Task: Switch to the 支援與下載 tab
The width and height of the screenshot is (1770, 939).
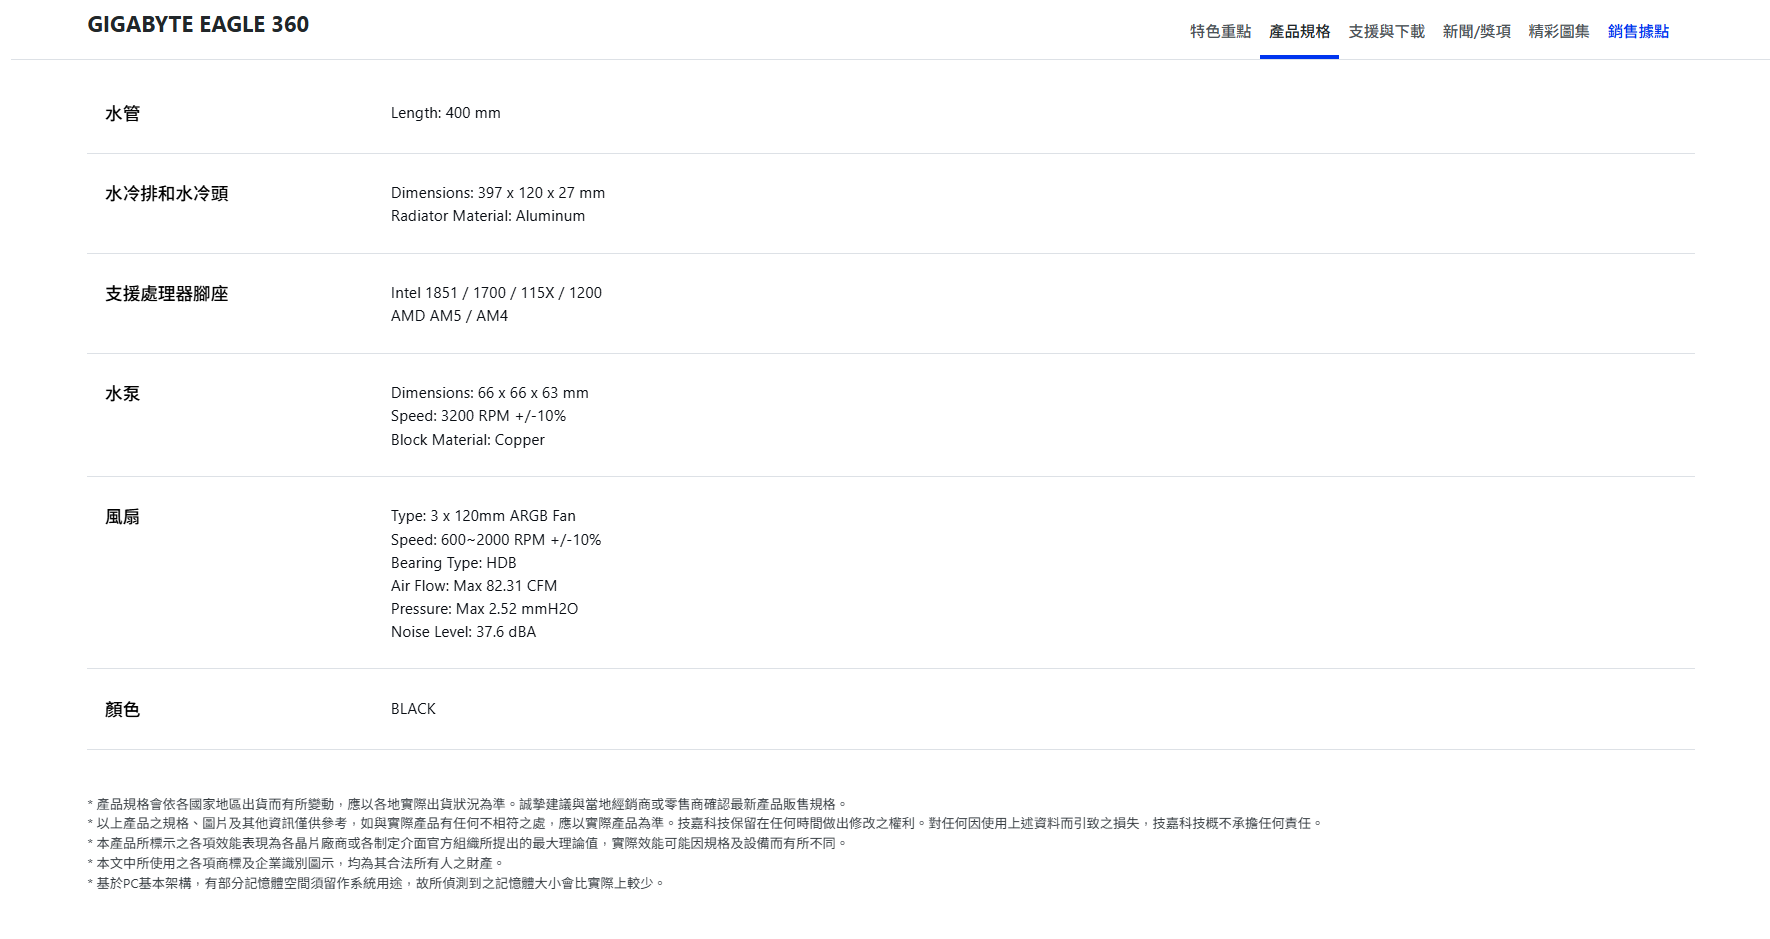Action: 1386,32
